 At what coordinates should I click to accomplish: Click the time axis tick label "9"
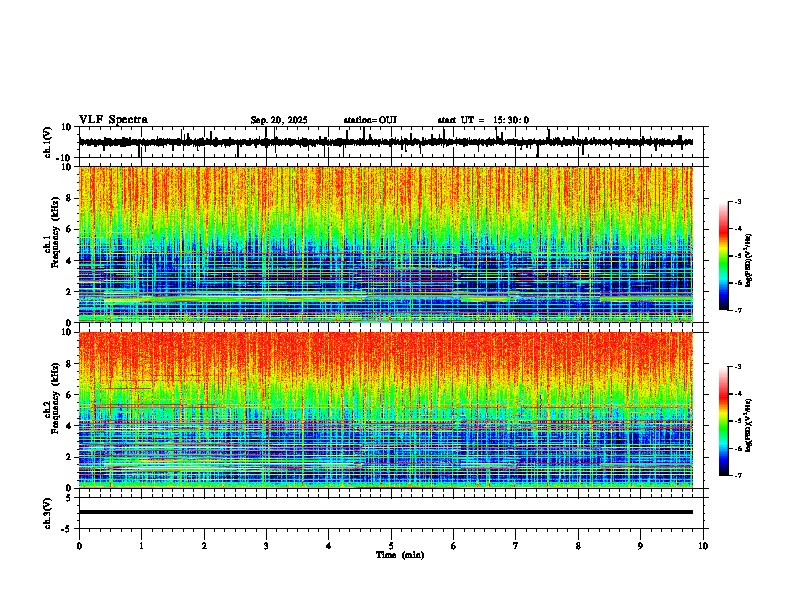point(640,546)
